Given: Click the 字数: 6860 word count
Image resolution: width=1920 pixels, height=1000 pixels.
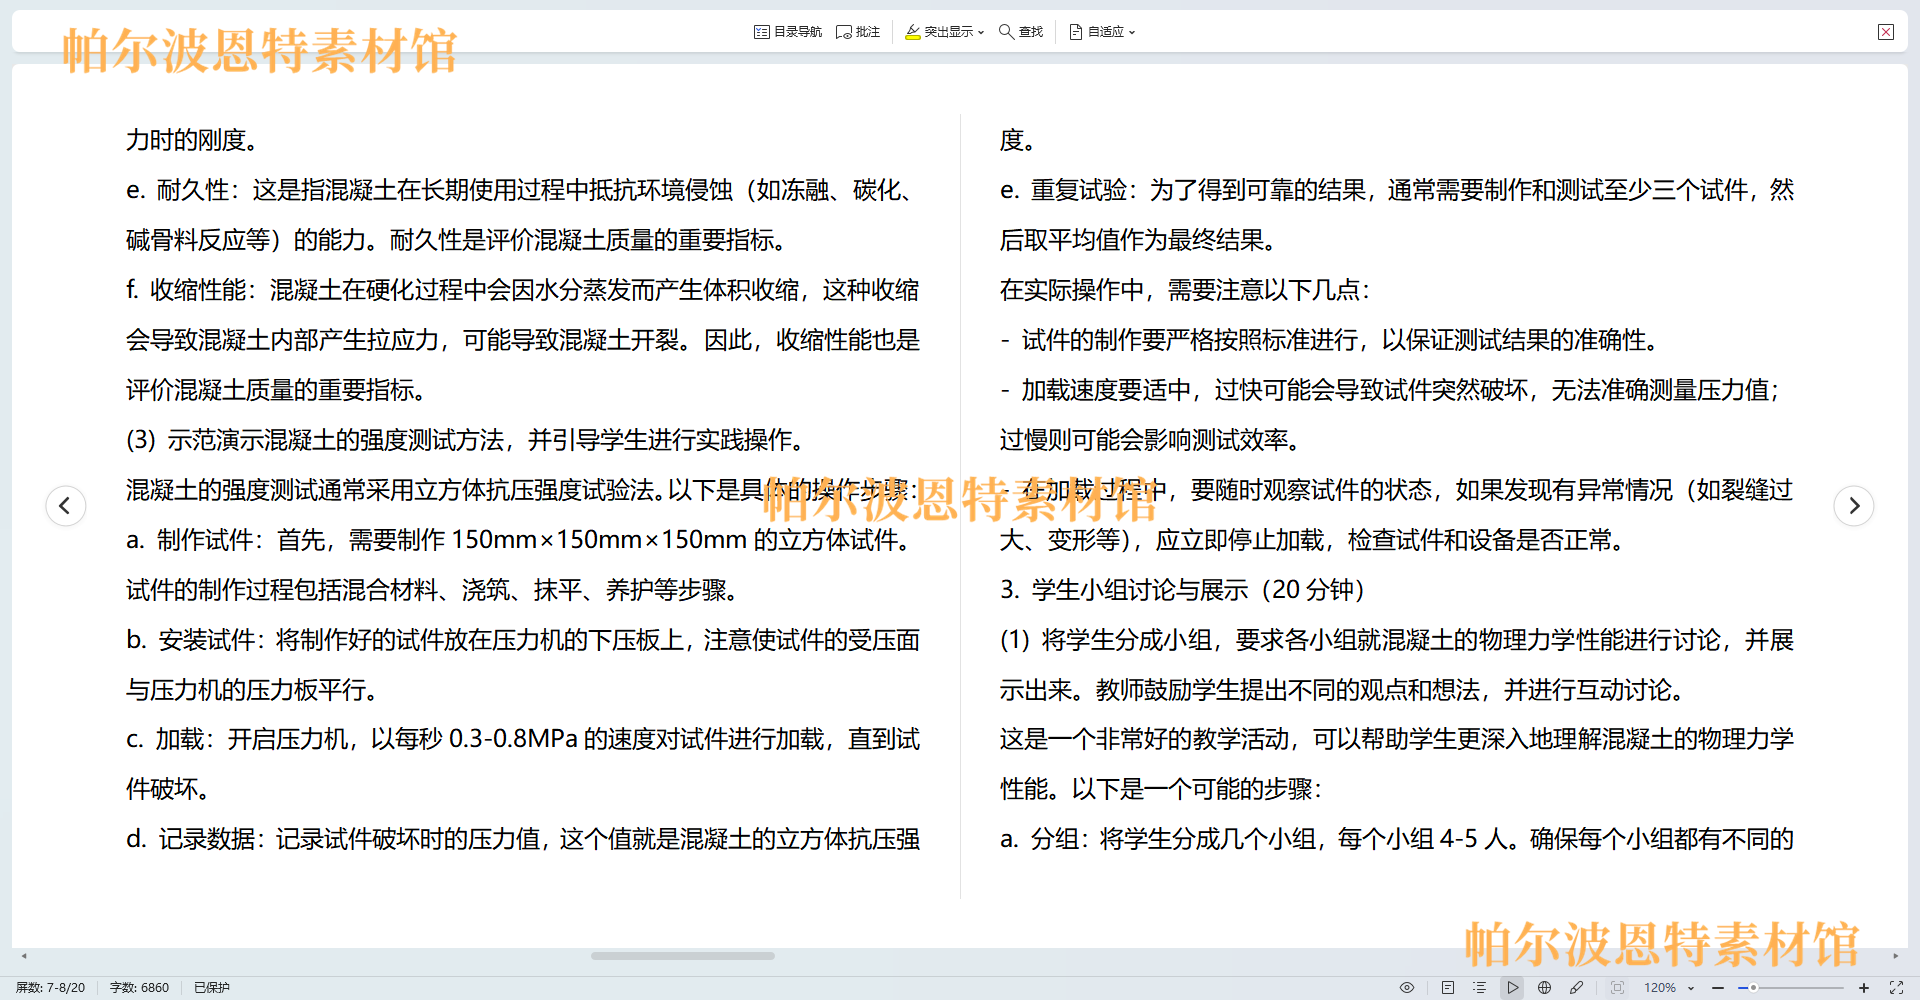Looking at the screenshot, I should click(139, 988).
